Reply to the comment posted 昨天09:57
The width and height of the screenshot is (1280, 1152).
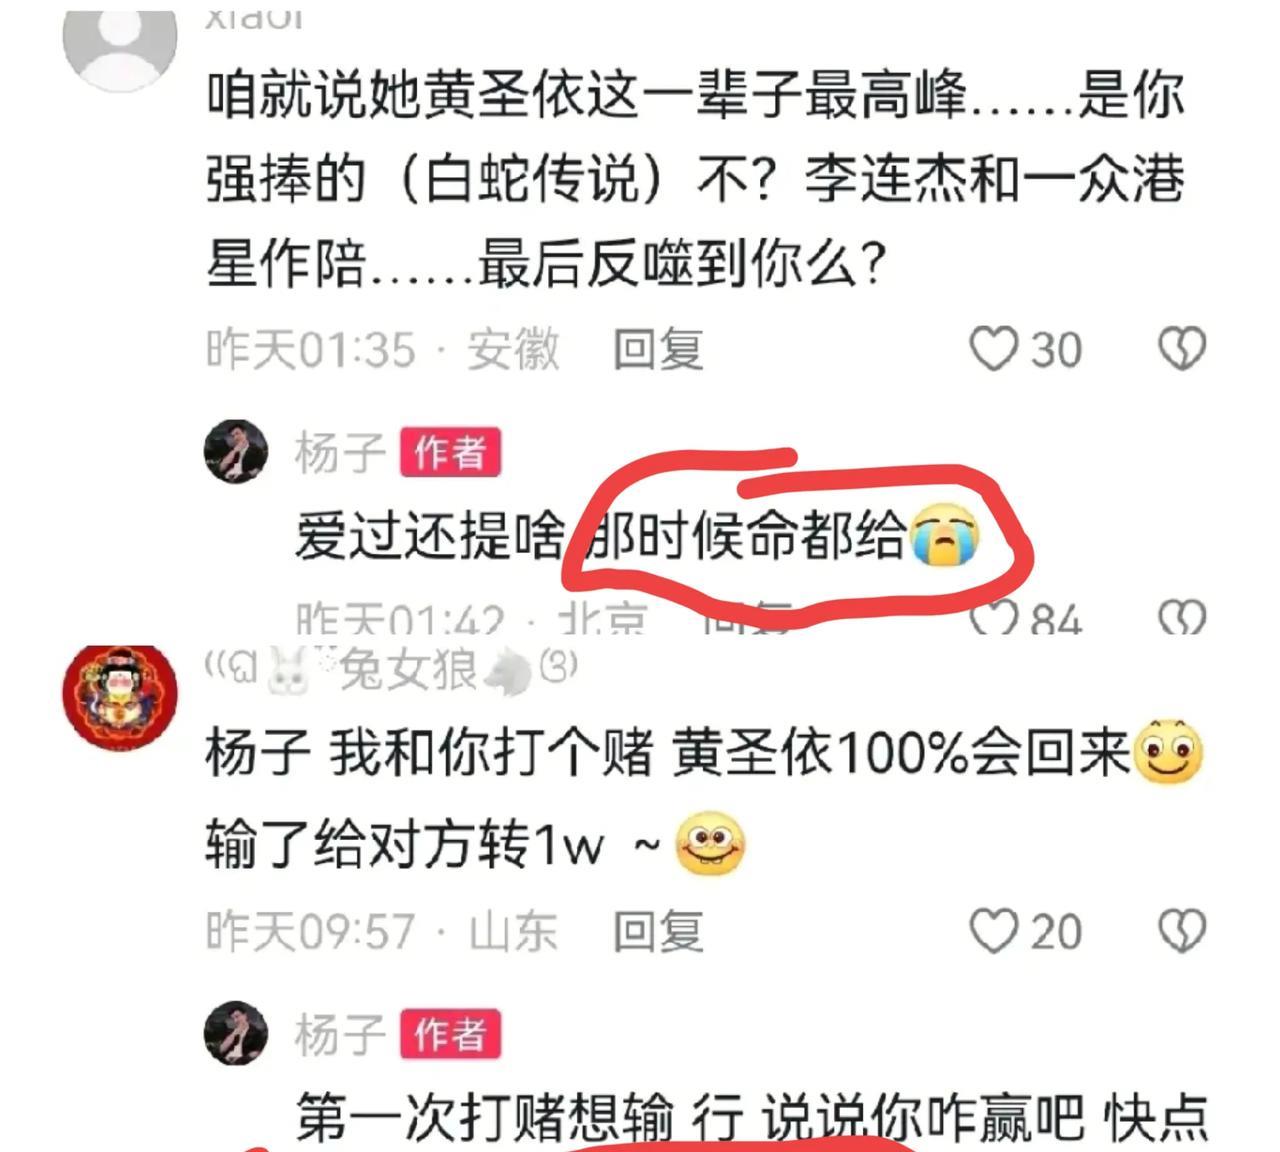[658, 932]
